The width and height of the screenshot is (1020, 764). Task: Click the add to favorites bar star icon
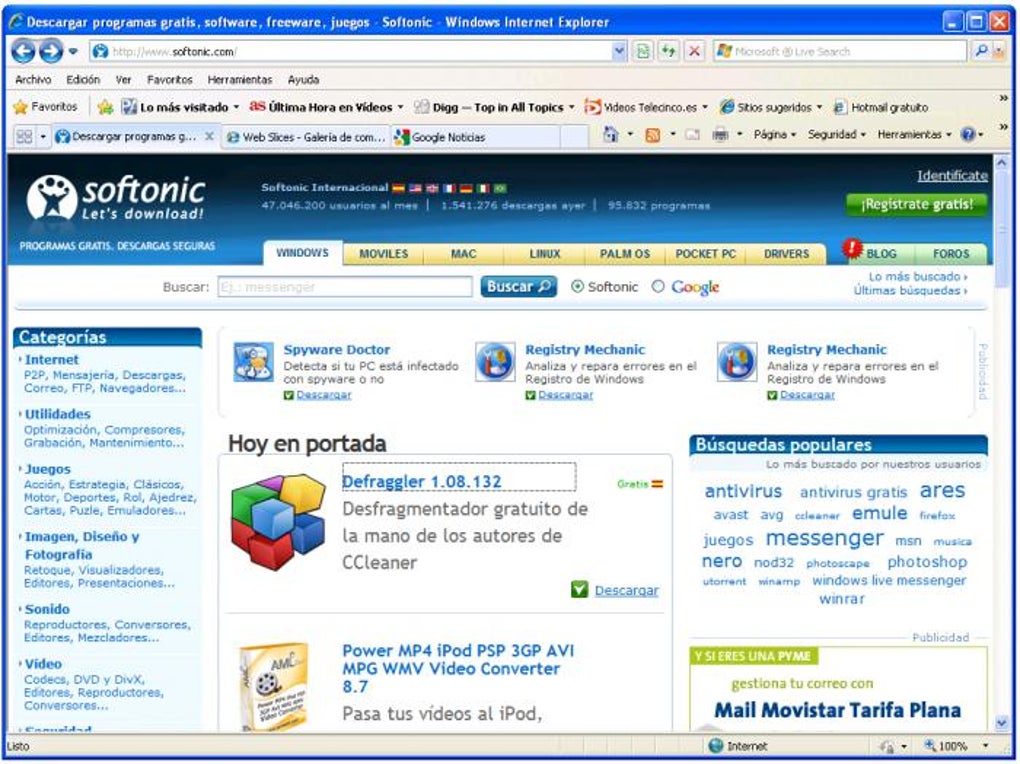click(105, 107)
